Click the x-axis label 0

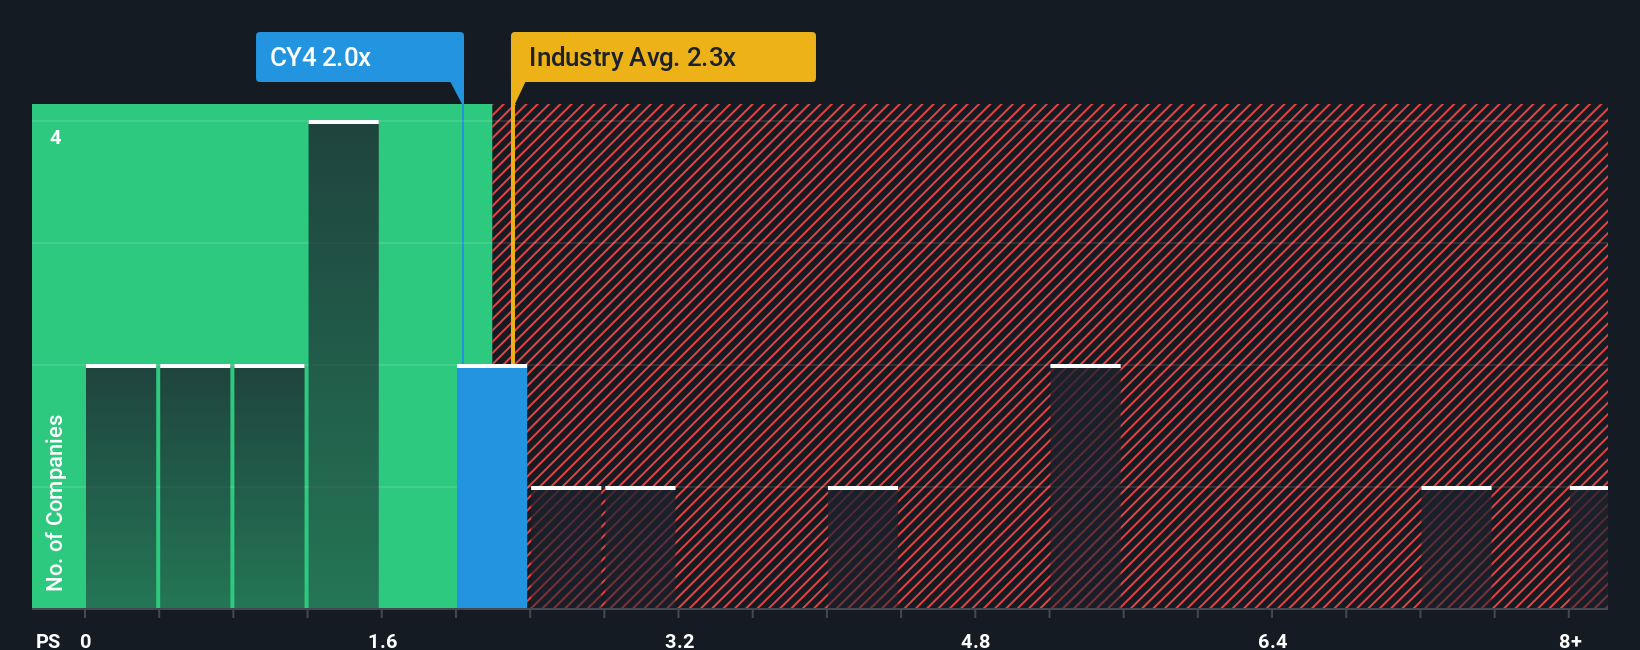86,640
